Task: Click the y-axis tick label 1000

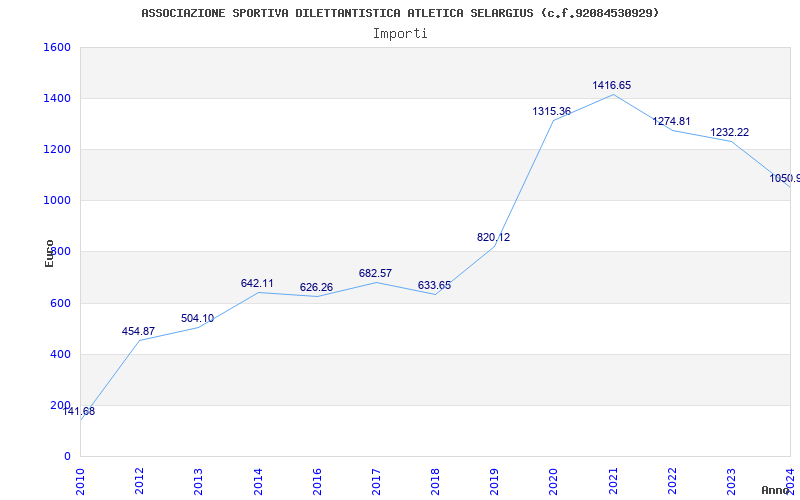Action: pyautogui.click(x=57, y=201)
